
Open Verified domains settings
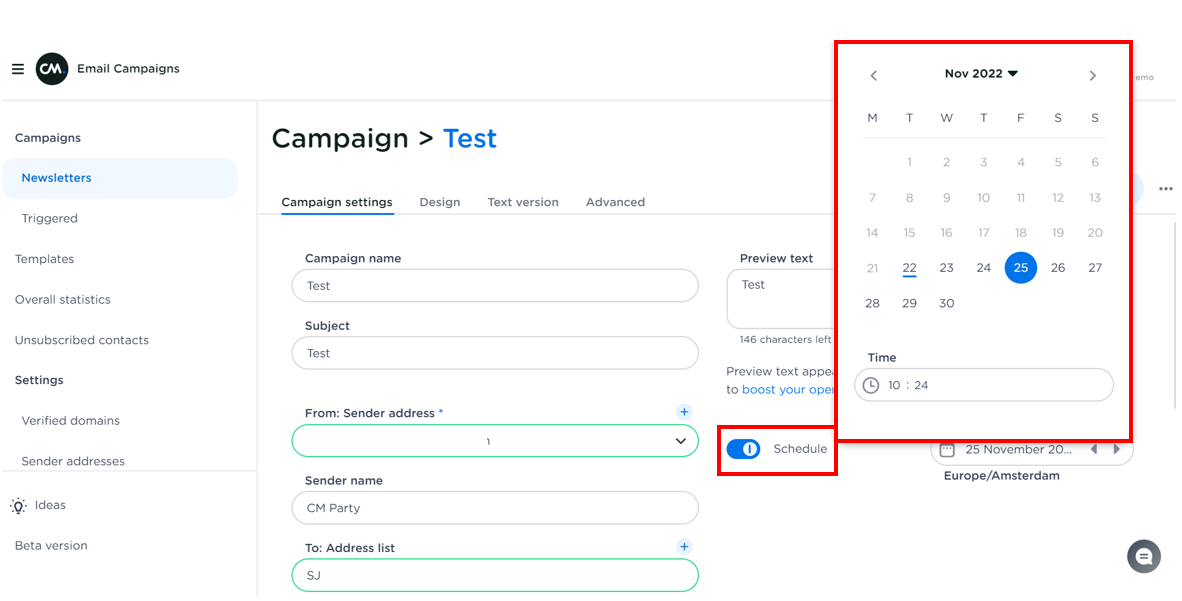pyautogui.click(x=70, y=421)
